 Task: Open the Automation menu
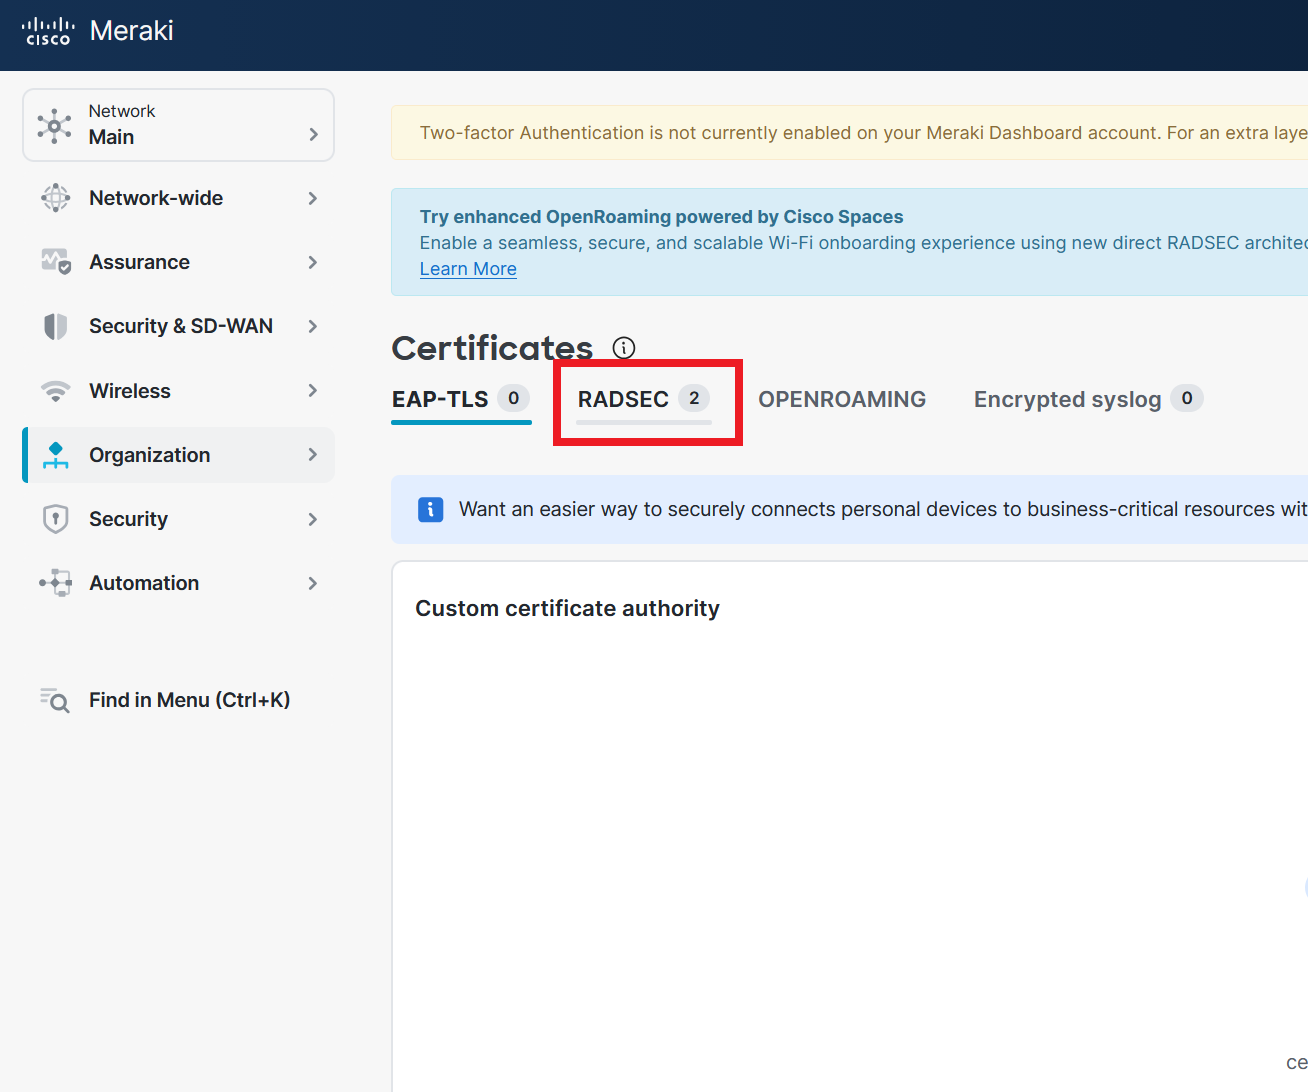point(178,583)
